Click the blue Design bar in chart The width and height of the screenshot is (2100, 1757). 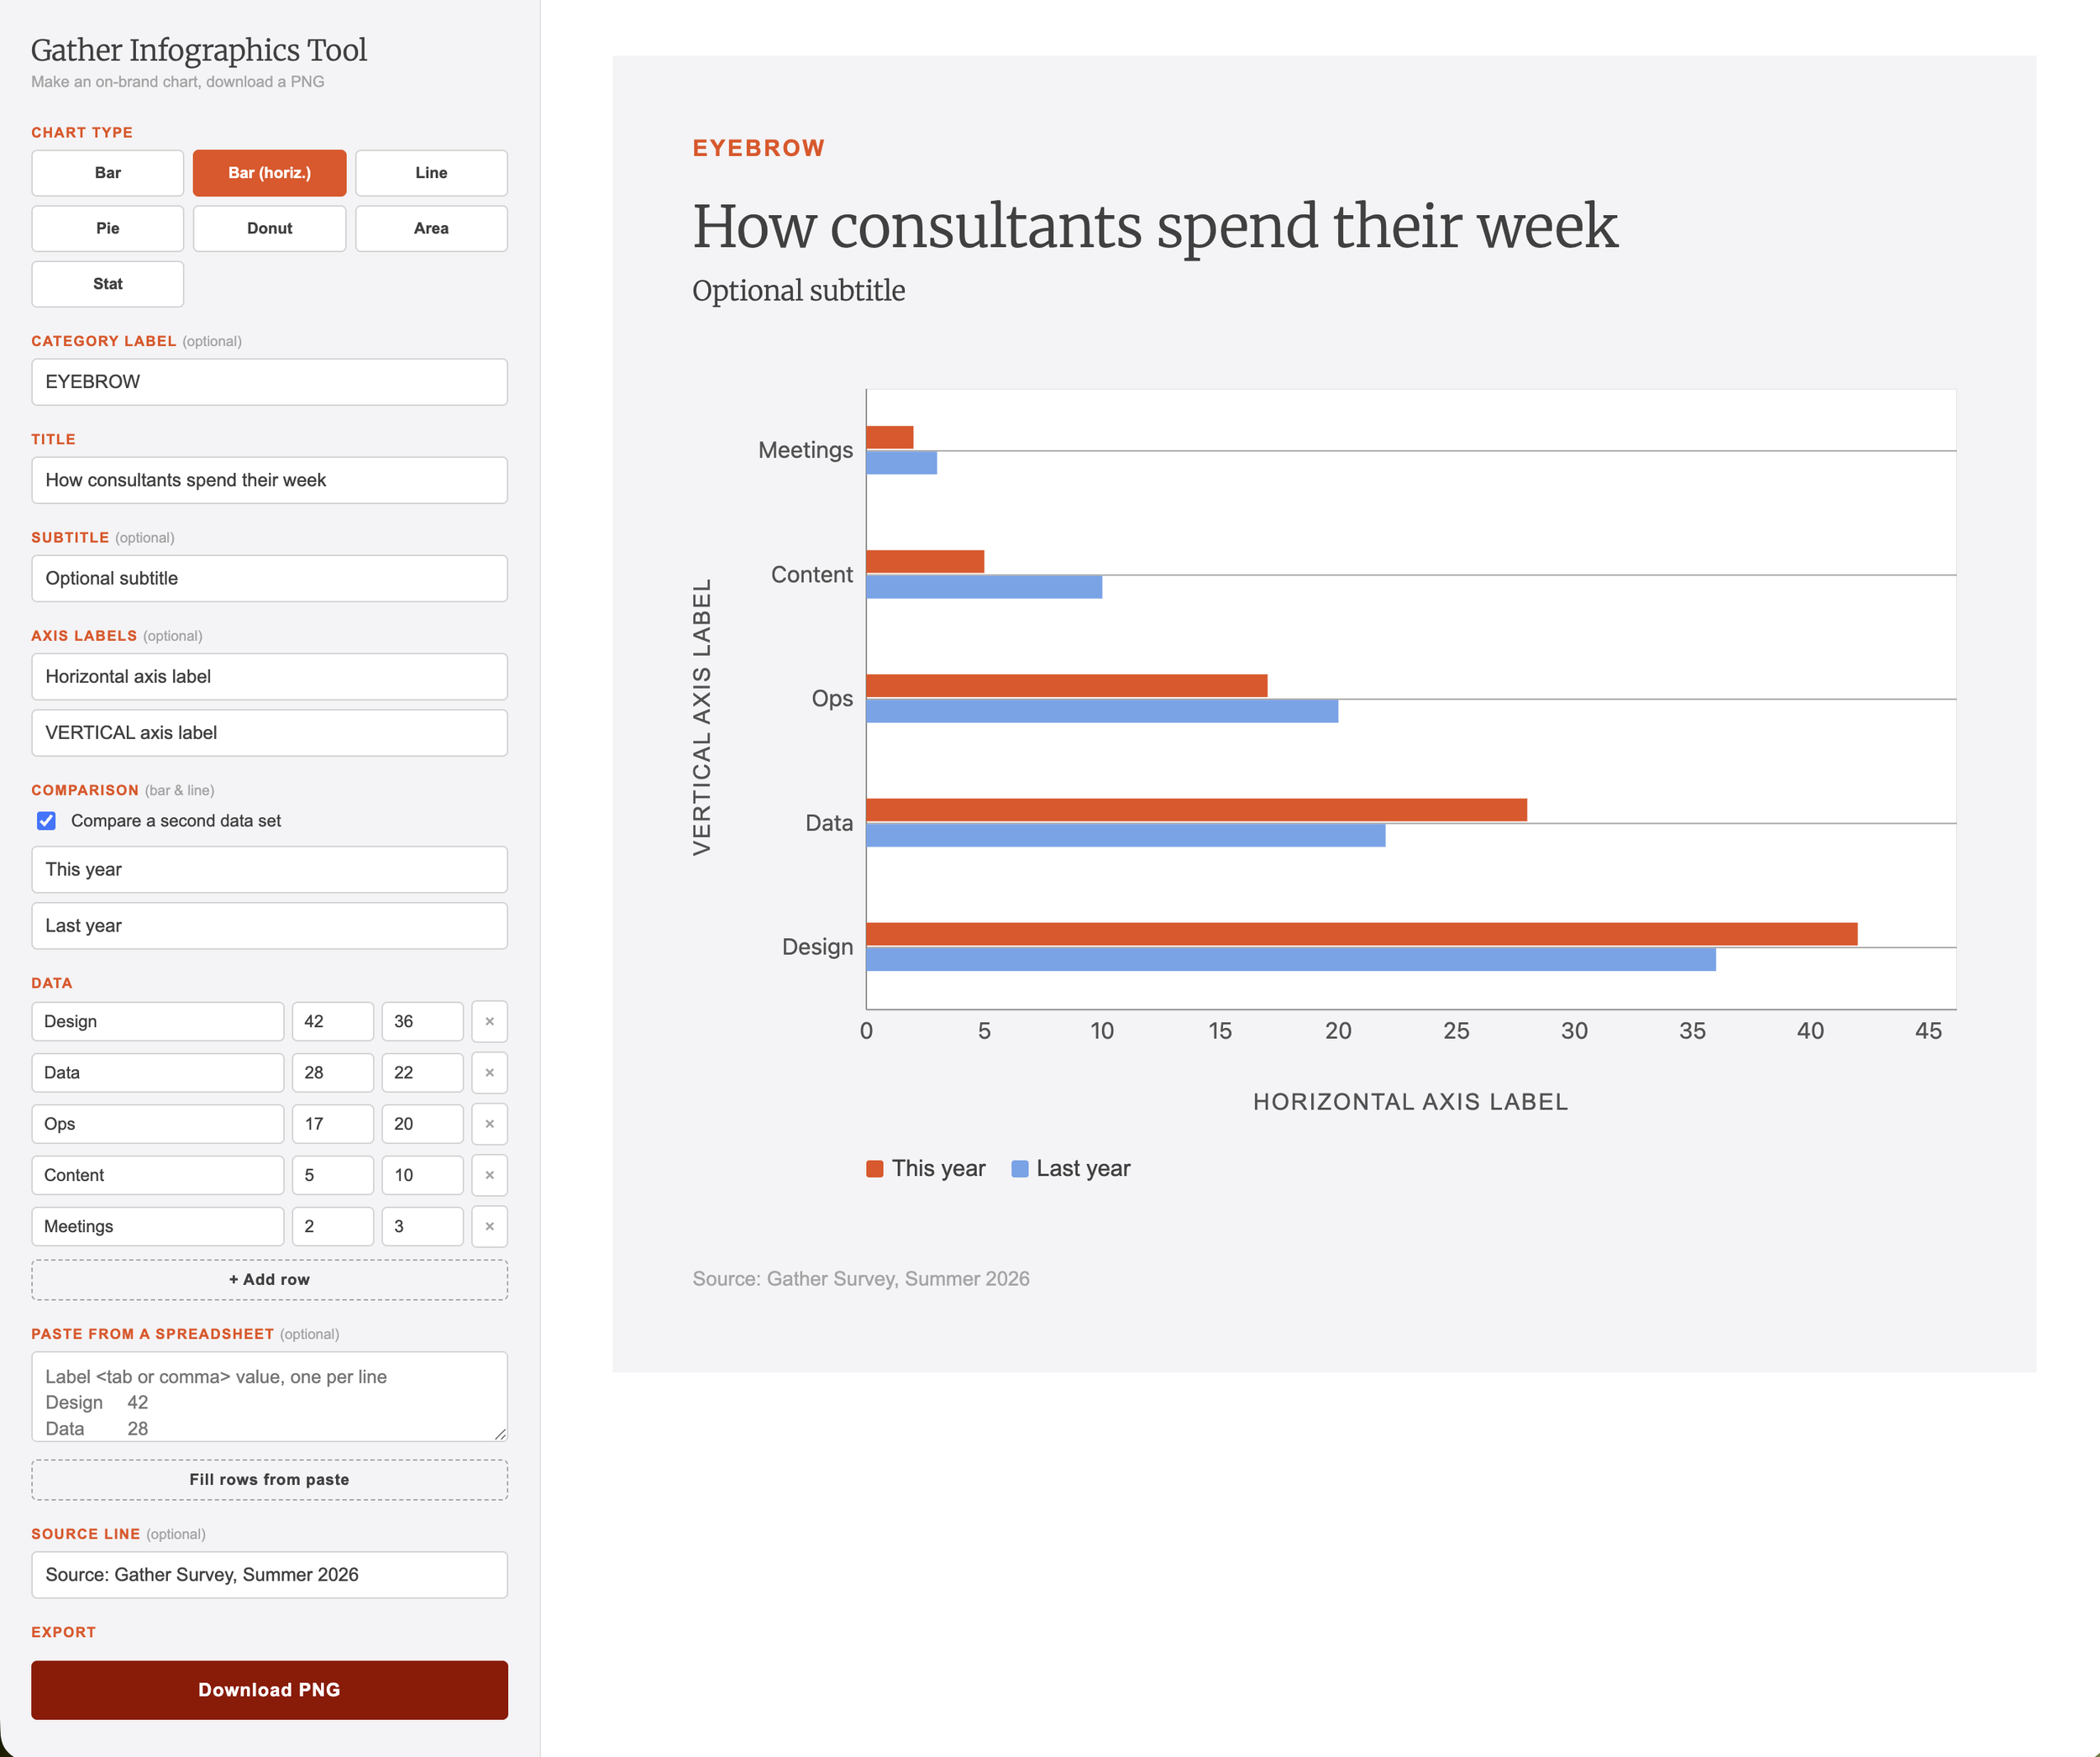point(1291,959)
